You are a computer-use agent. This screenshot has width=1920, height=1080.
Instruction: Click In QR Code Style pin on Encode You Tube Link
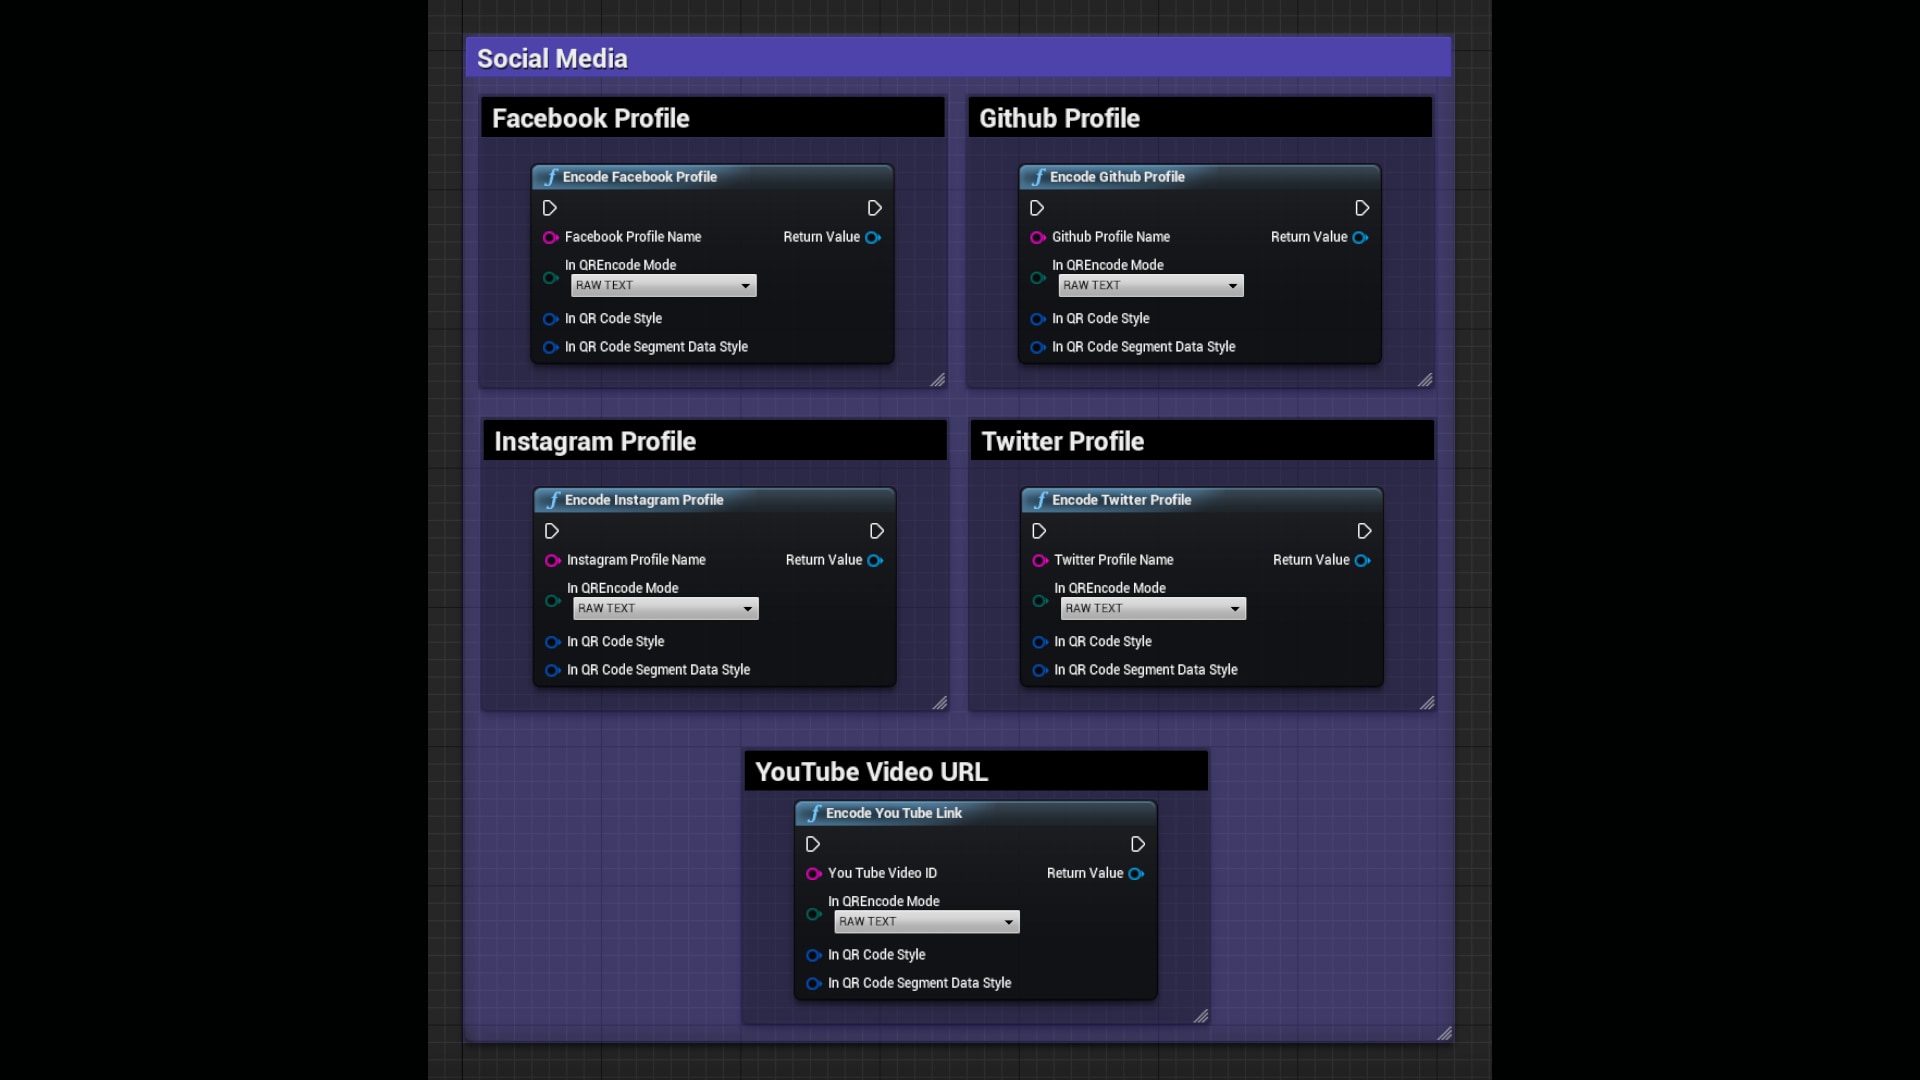click(811, 955)
